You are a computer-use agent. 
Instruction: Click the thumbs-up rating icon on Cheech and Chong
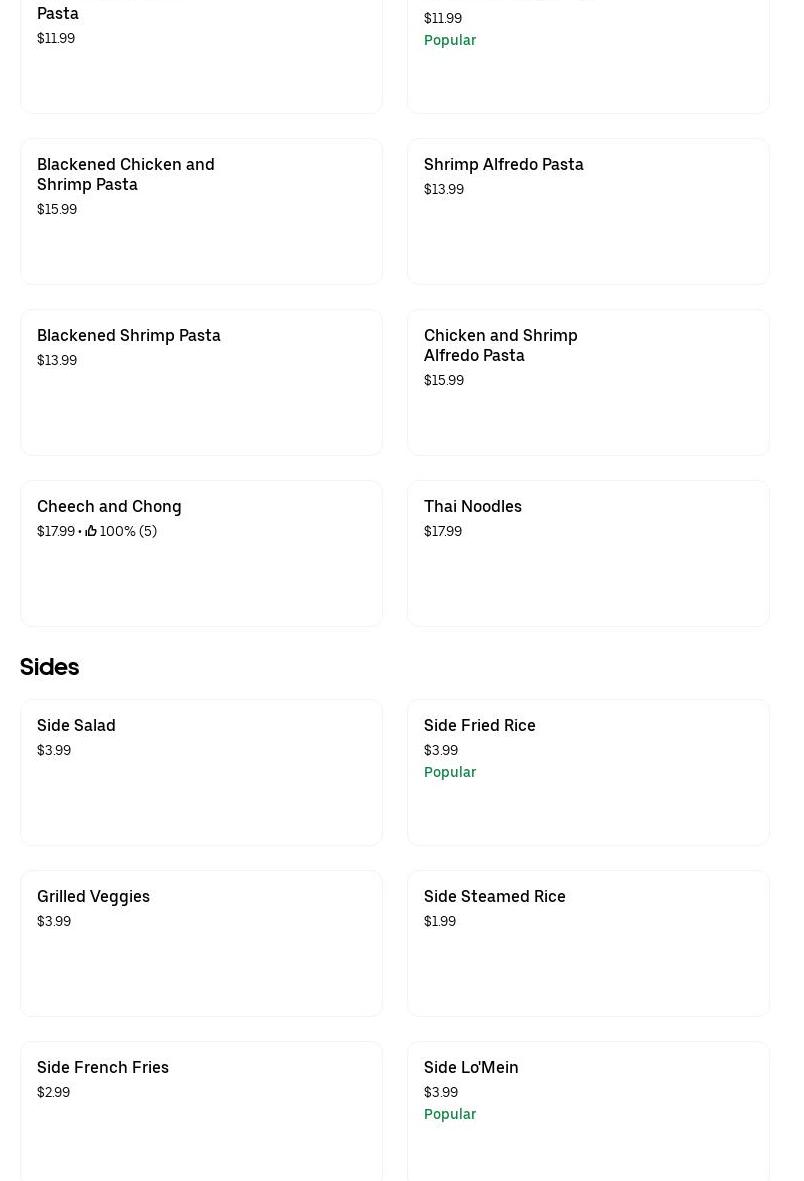click(x=91, y=531)
